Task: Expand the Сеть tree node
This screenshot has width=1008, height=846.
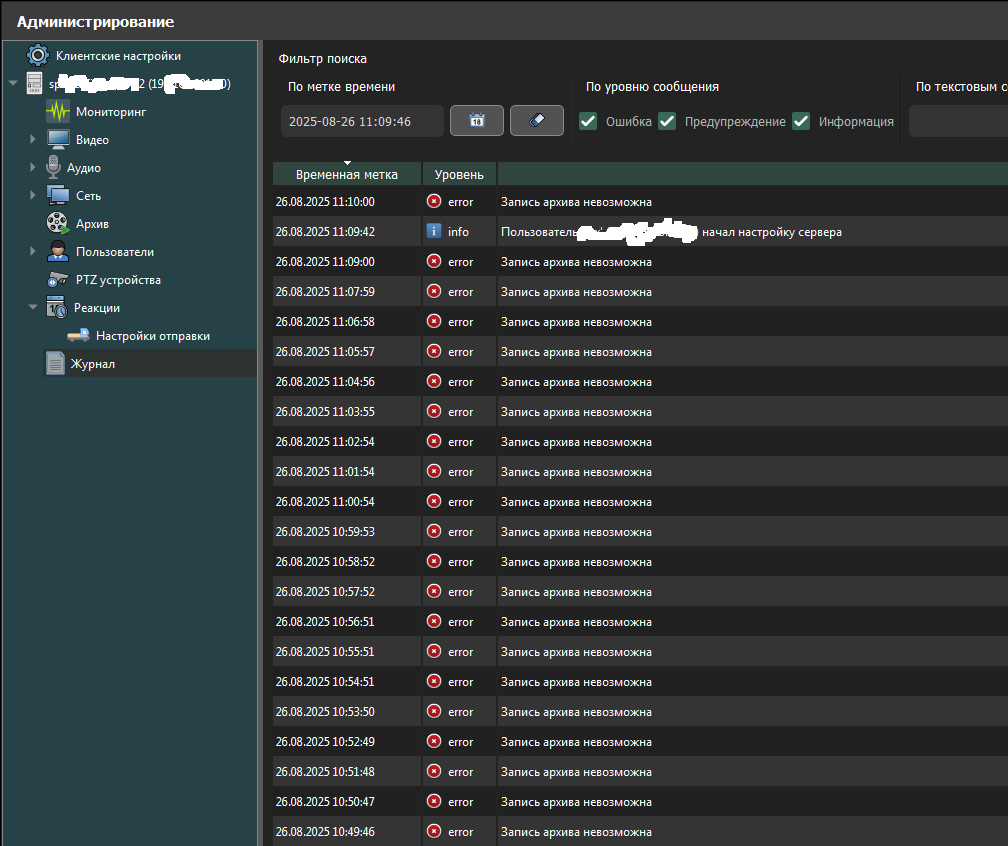Action: click(x=32, y=195)
